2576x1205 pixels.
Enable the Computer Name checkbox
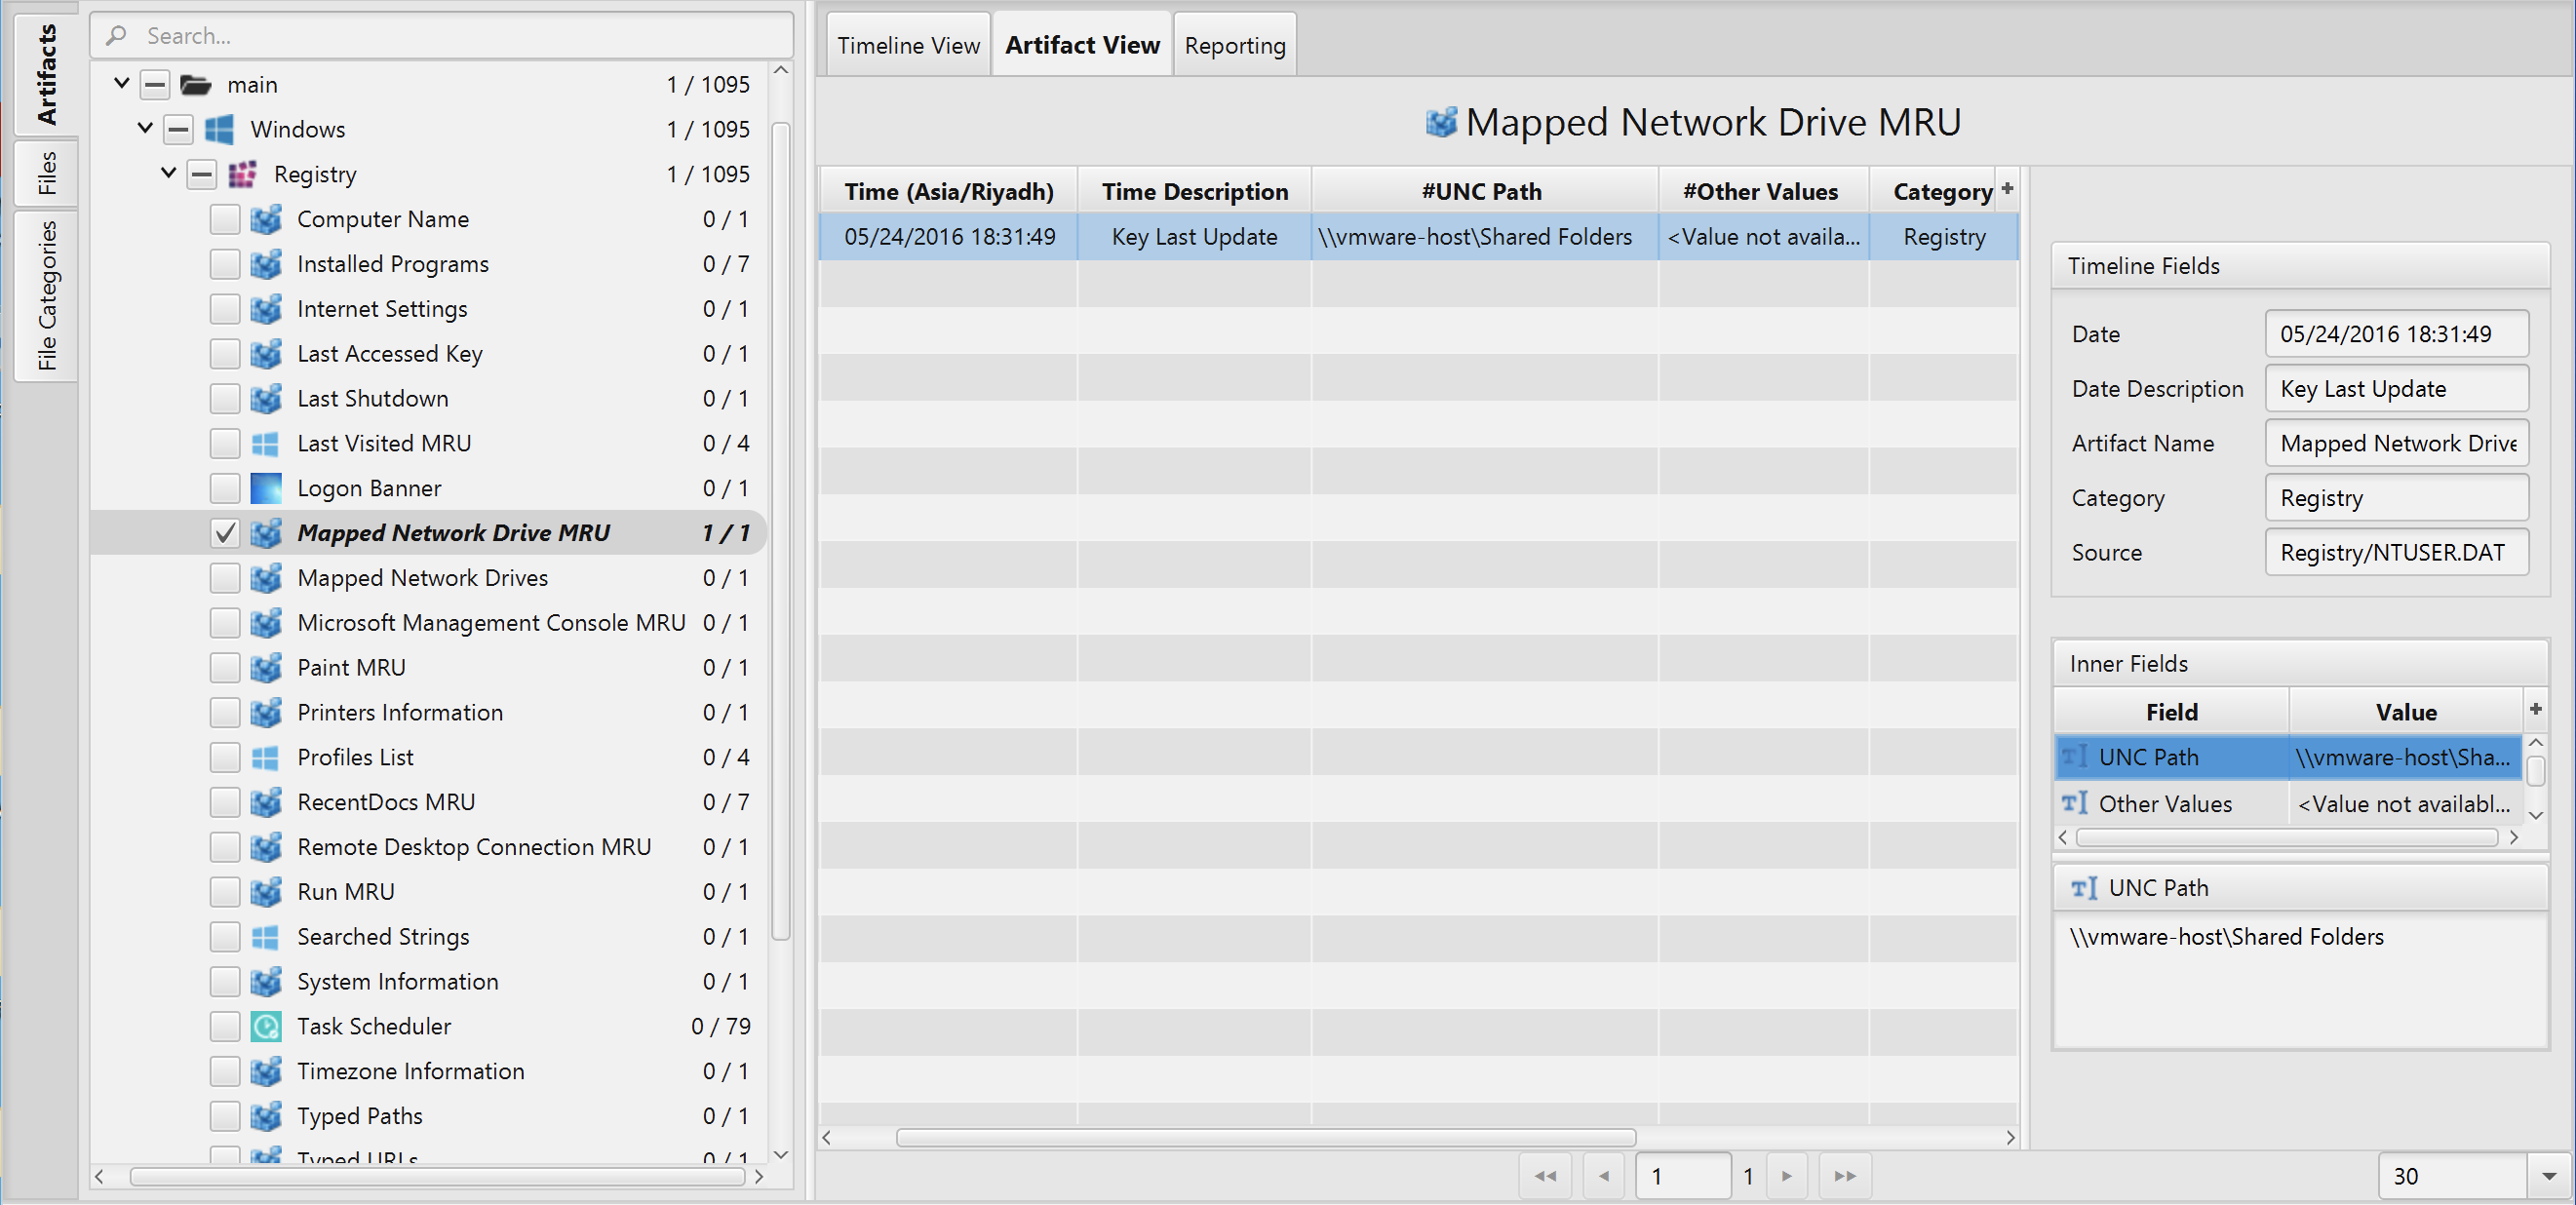coord(224,219)
